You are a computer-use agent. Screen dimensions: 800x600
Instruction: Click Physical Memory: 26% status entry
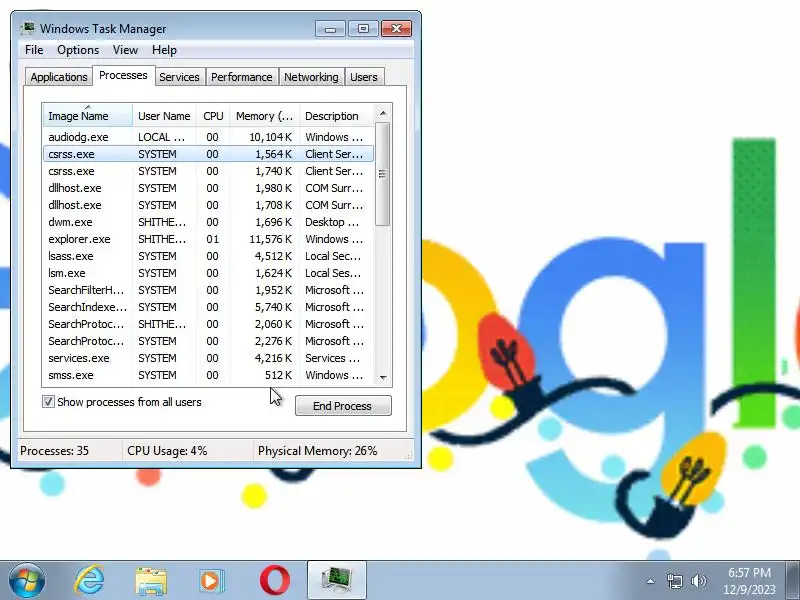(x=317, y=451)
